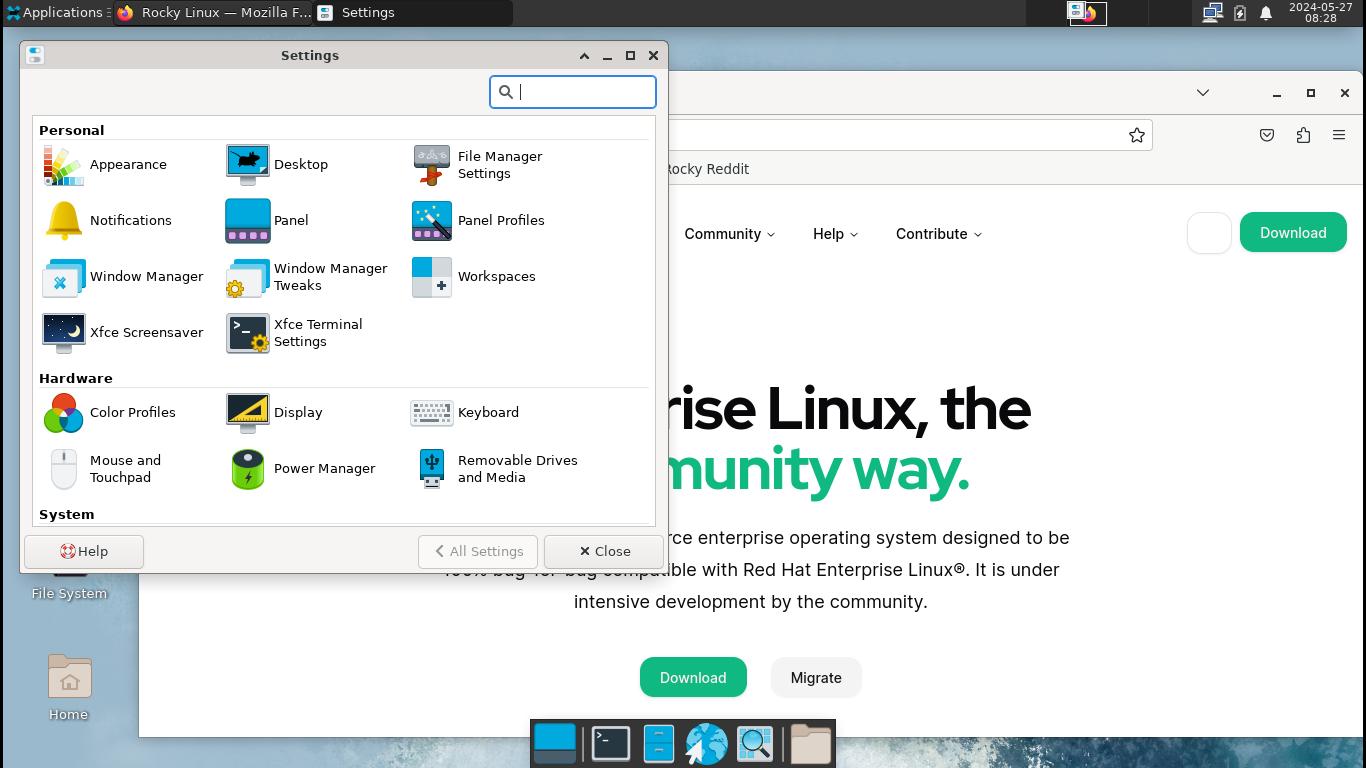
Task: Open Application Finder magnifier in dock
Action: (756, 744)
